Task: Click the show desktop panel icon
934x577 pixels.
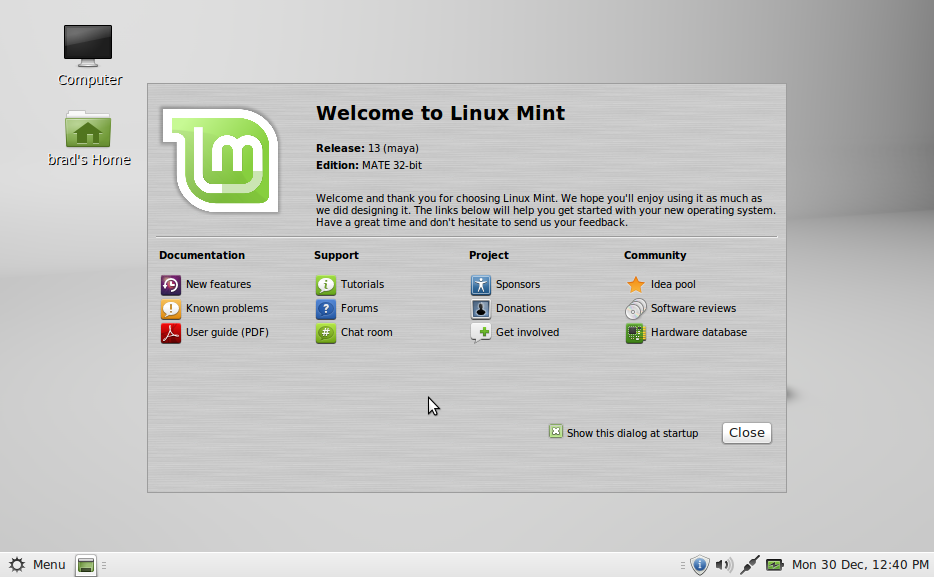Action: coord(86,565)
